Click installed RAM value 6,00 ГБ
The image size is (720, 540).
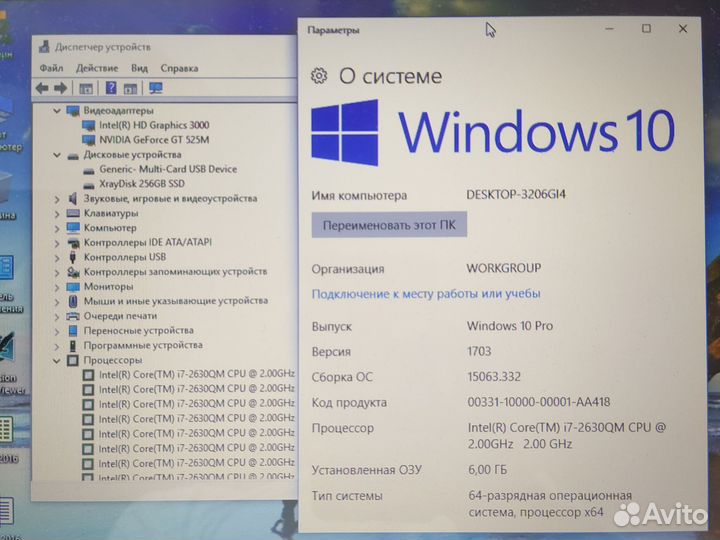(x=488, y=470)
